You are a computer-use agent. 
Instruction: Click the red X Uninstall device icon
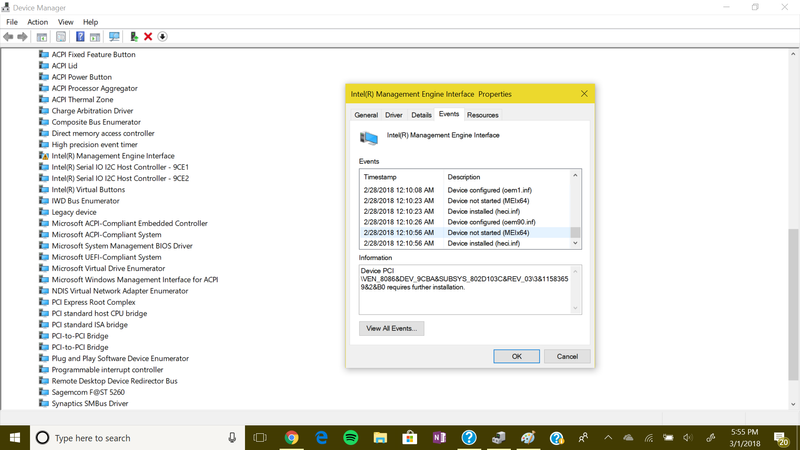148,37
